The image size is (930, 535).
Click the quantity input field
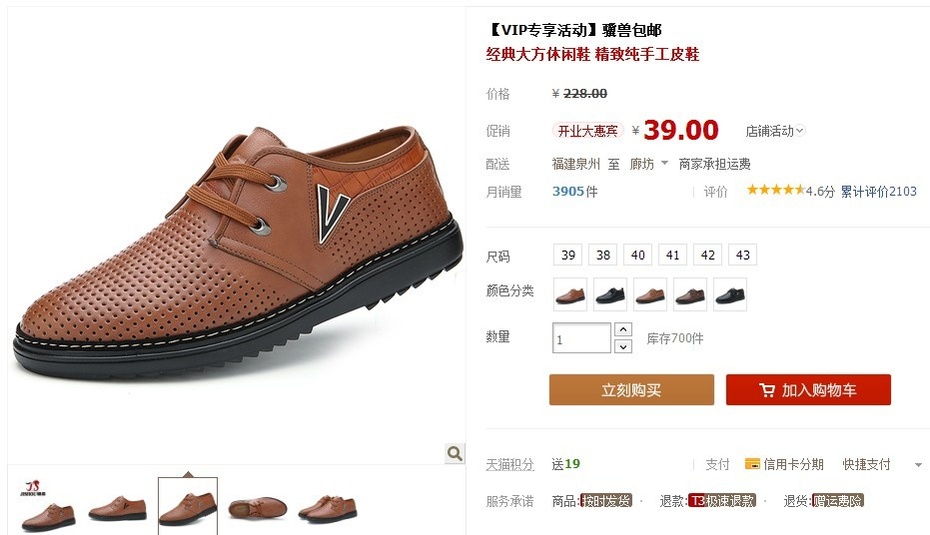pos(581,338)
